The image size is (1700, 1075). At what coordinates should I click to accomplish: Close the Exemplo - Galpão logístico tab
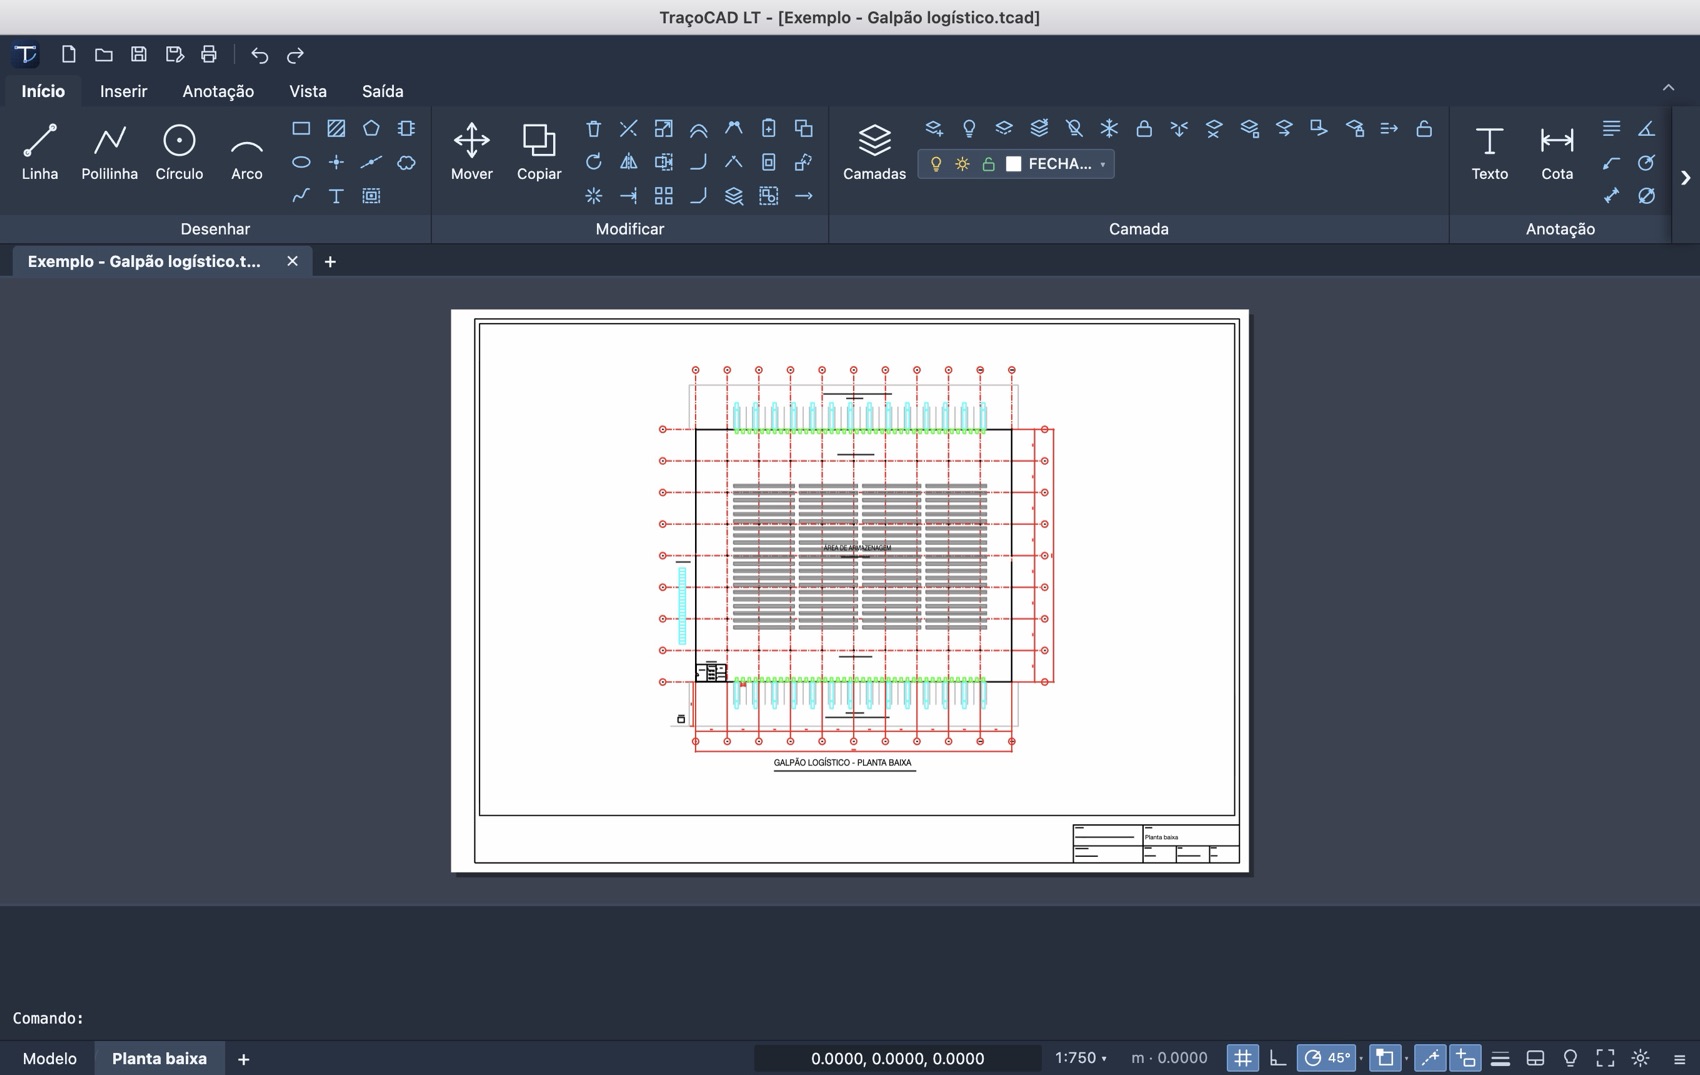pyautogui.click(x=292, y=261)
